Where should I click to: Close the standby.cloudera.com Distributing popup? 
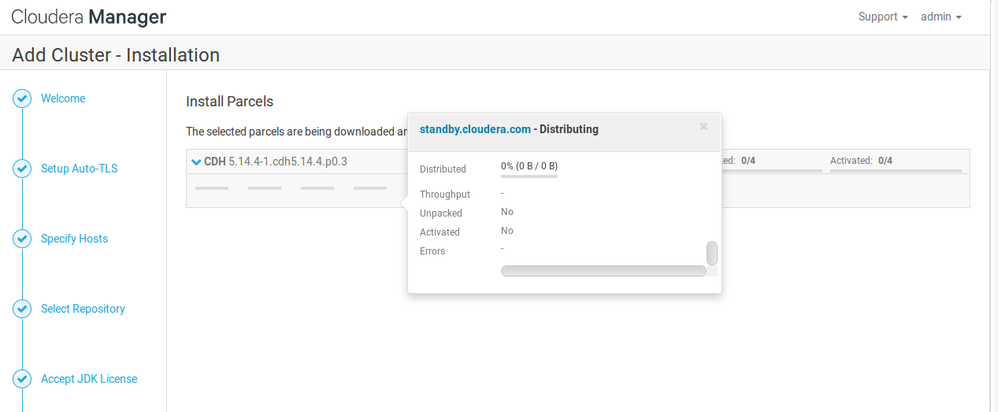[x=704, y=127]
